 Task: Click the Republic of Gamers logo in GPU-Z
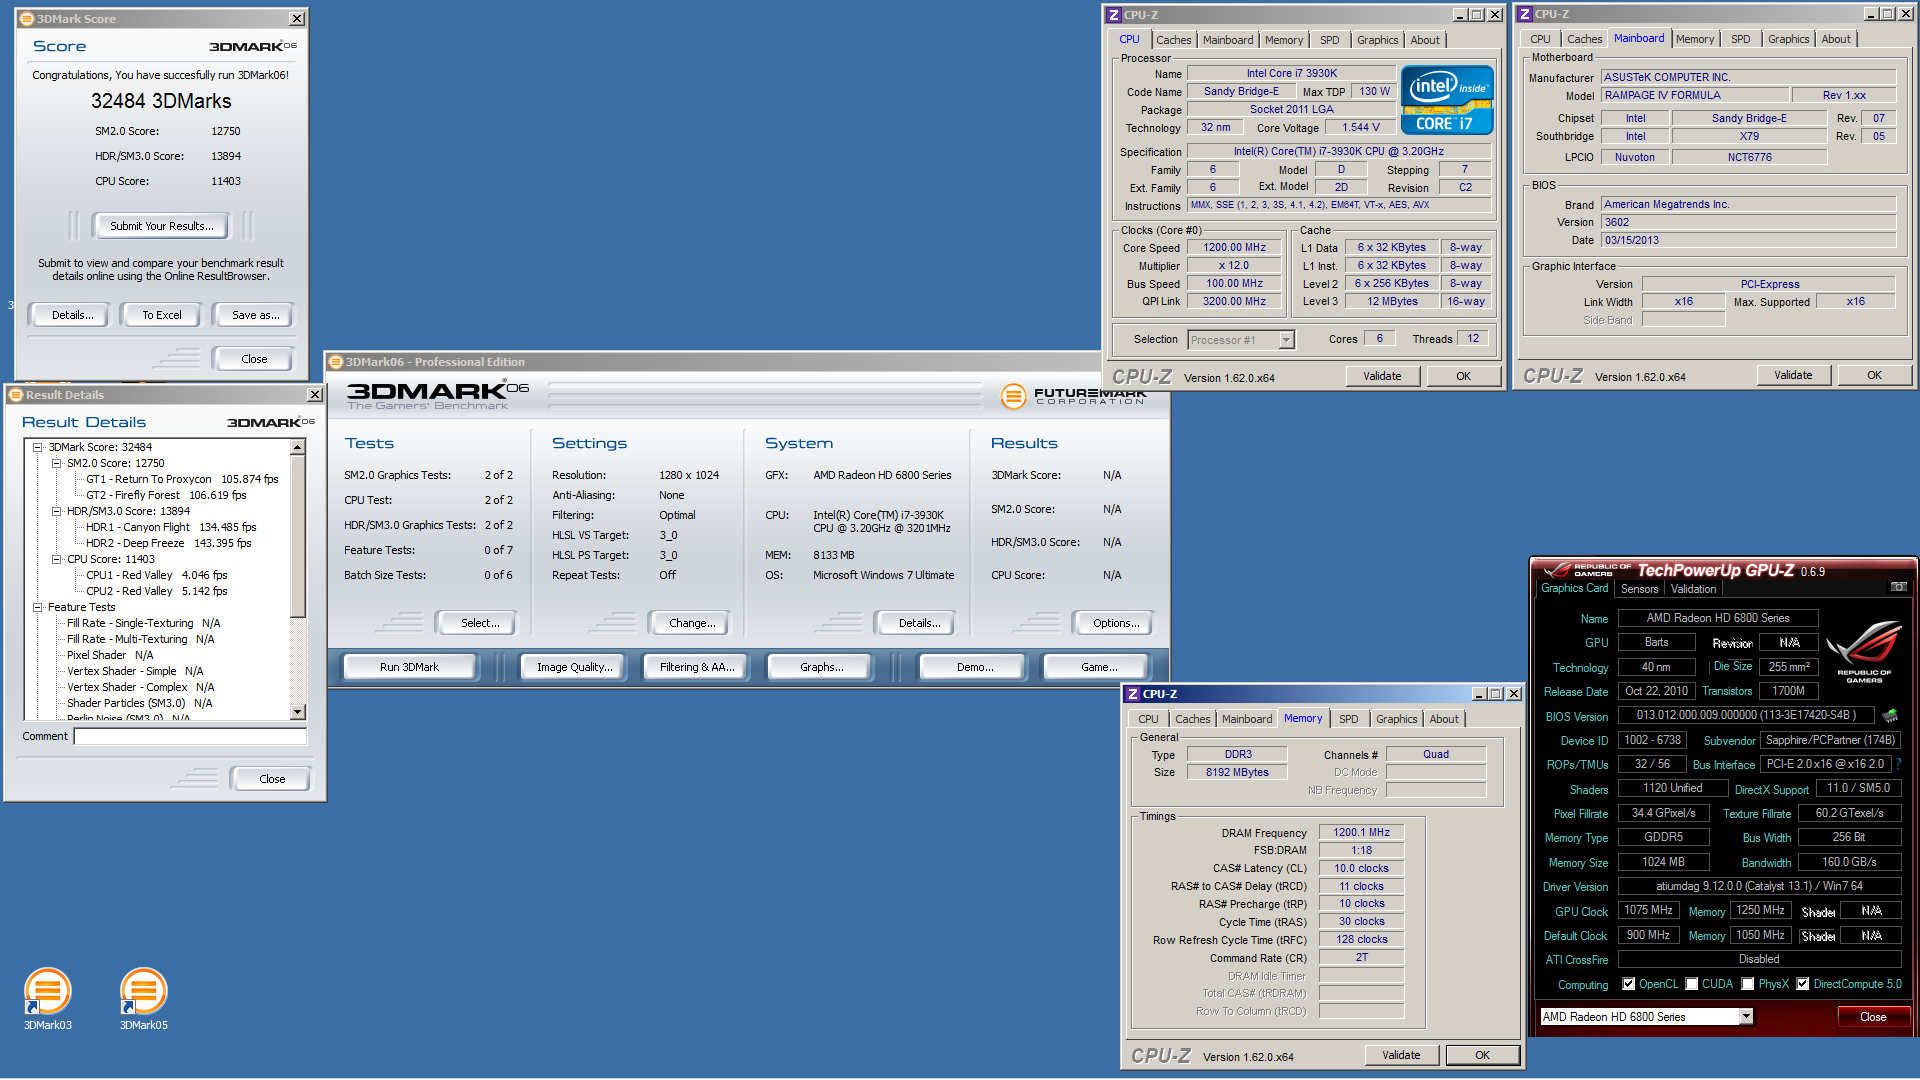[x=1863, y=651]
